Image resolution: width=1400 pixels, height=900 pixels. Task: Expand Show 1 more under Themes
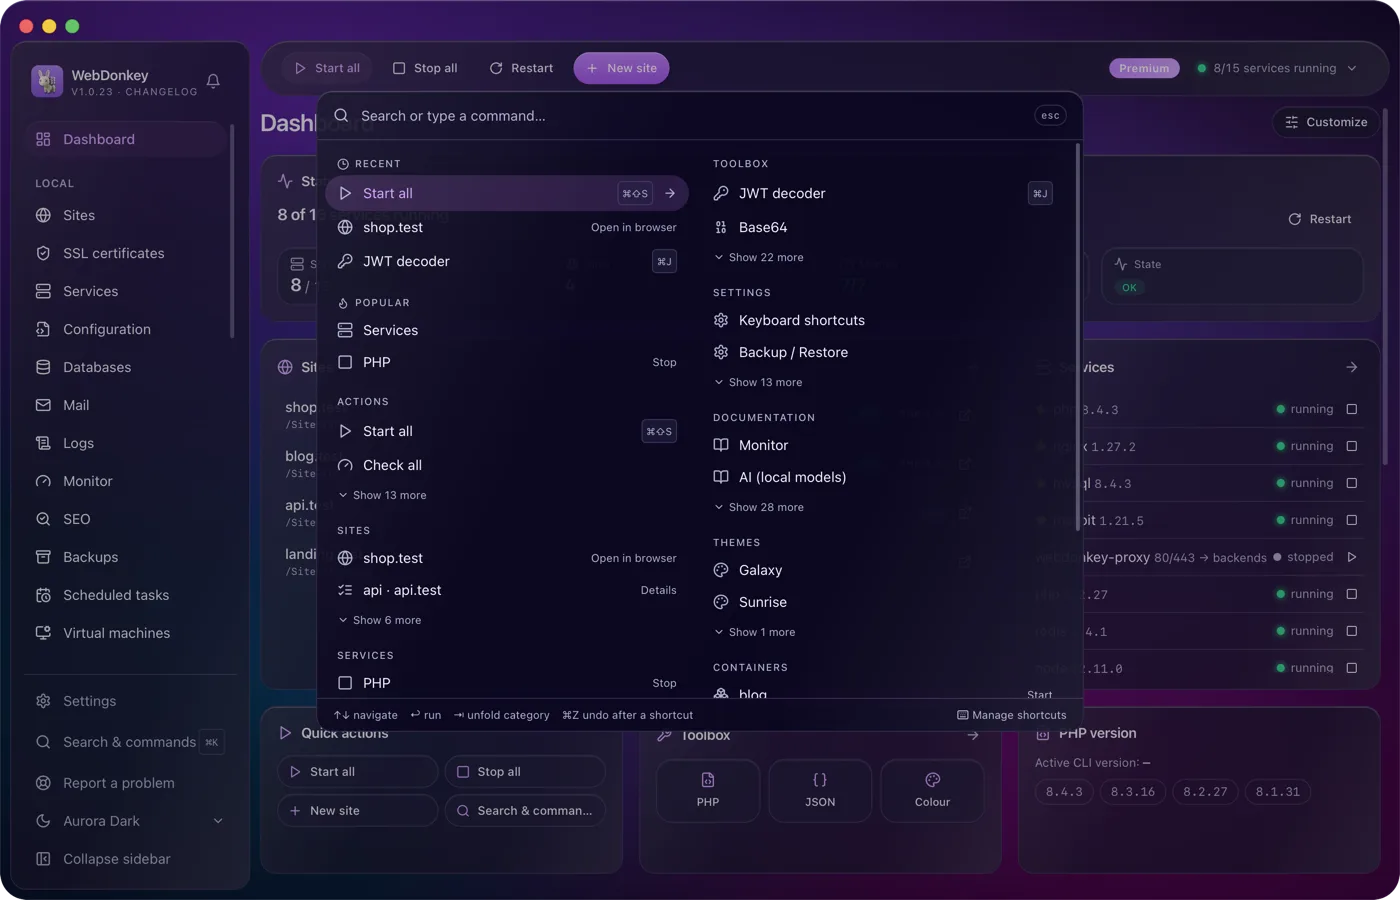(755, 632)
